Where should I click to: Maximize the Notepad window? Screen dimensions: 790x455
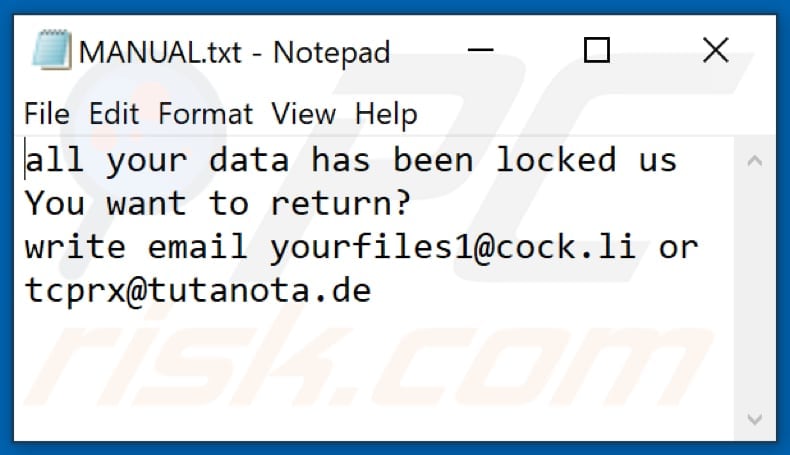tap(597, 50)
